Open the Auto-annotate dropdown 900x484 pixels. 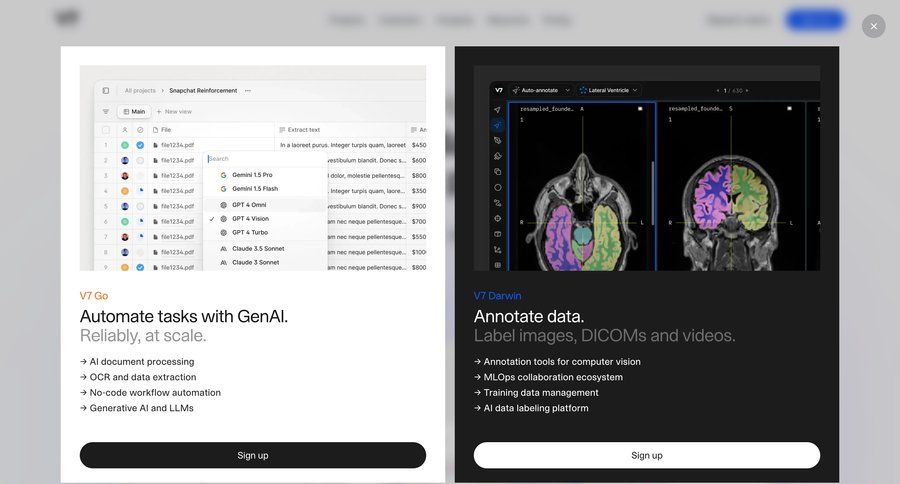(541, 90)
